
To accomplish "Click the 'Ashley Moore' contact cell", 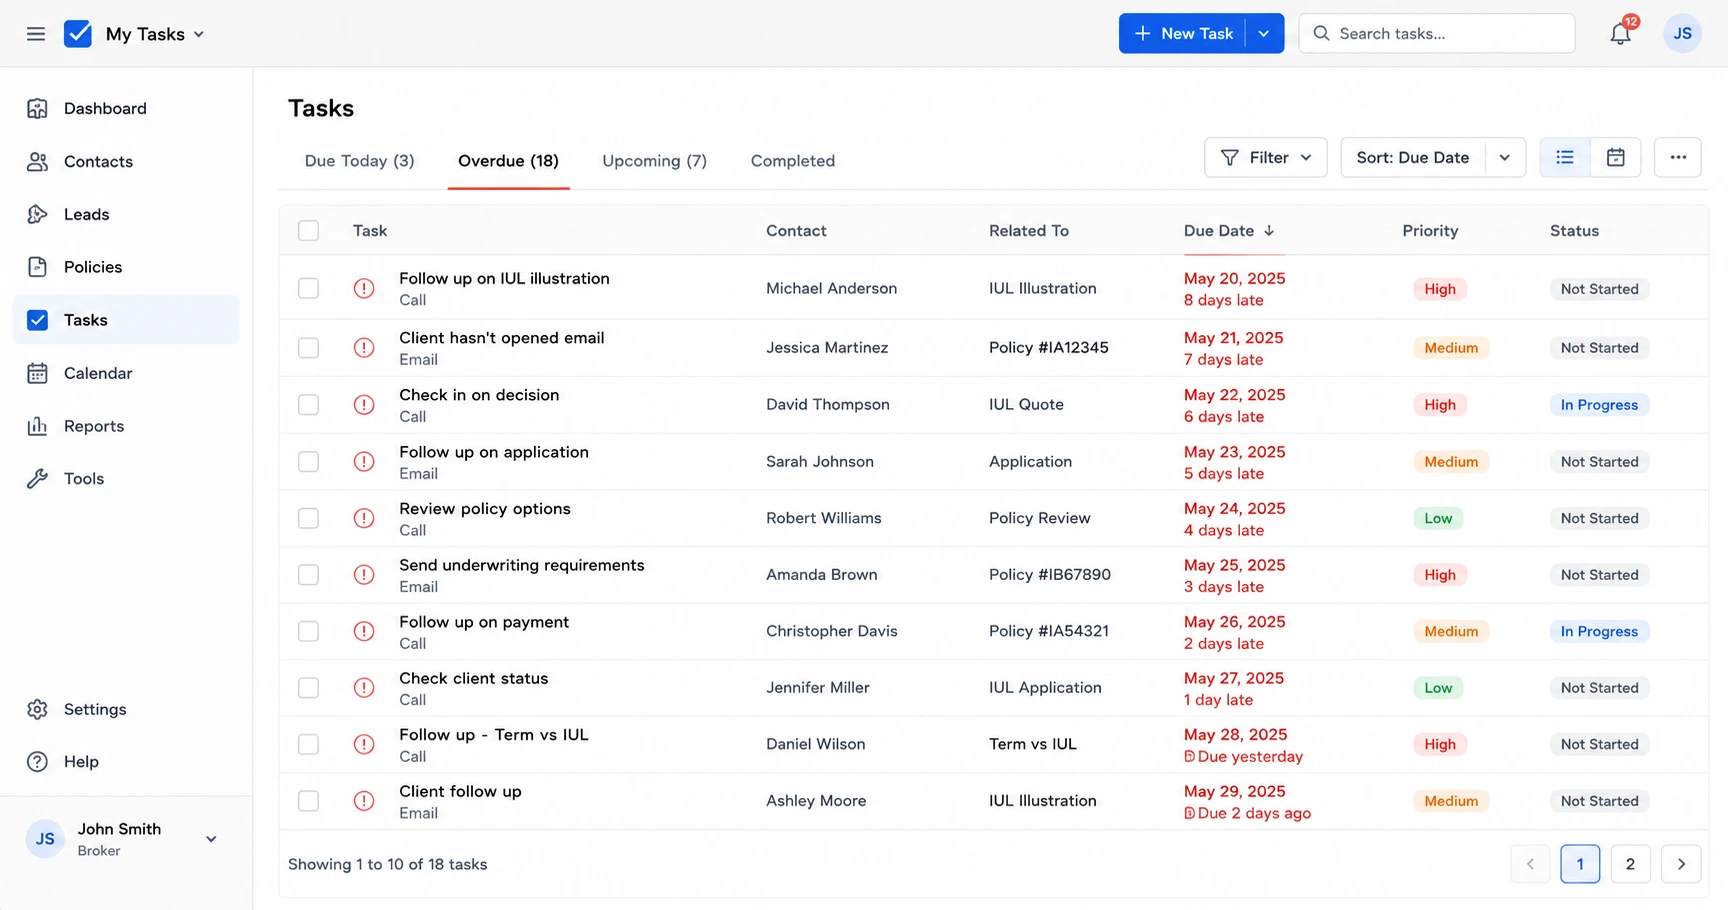I will (816, 801).
